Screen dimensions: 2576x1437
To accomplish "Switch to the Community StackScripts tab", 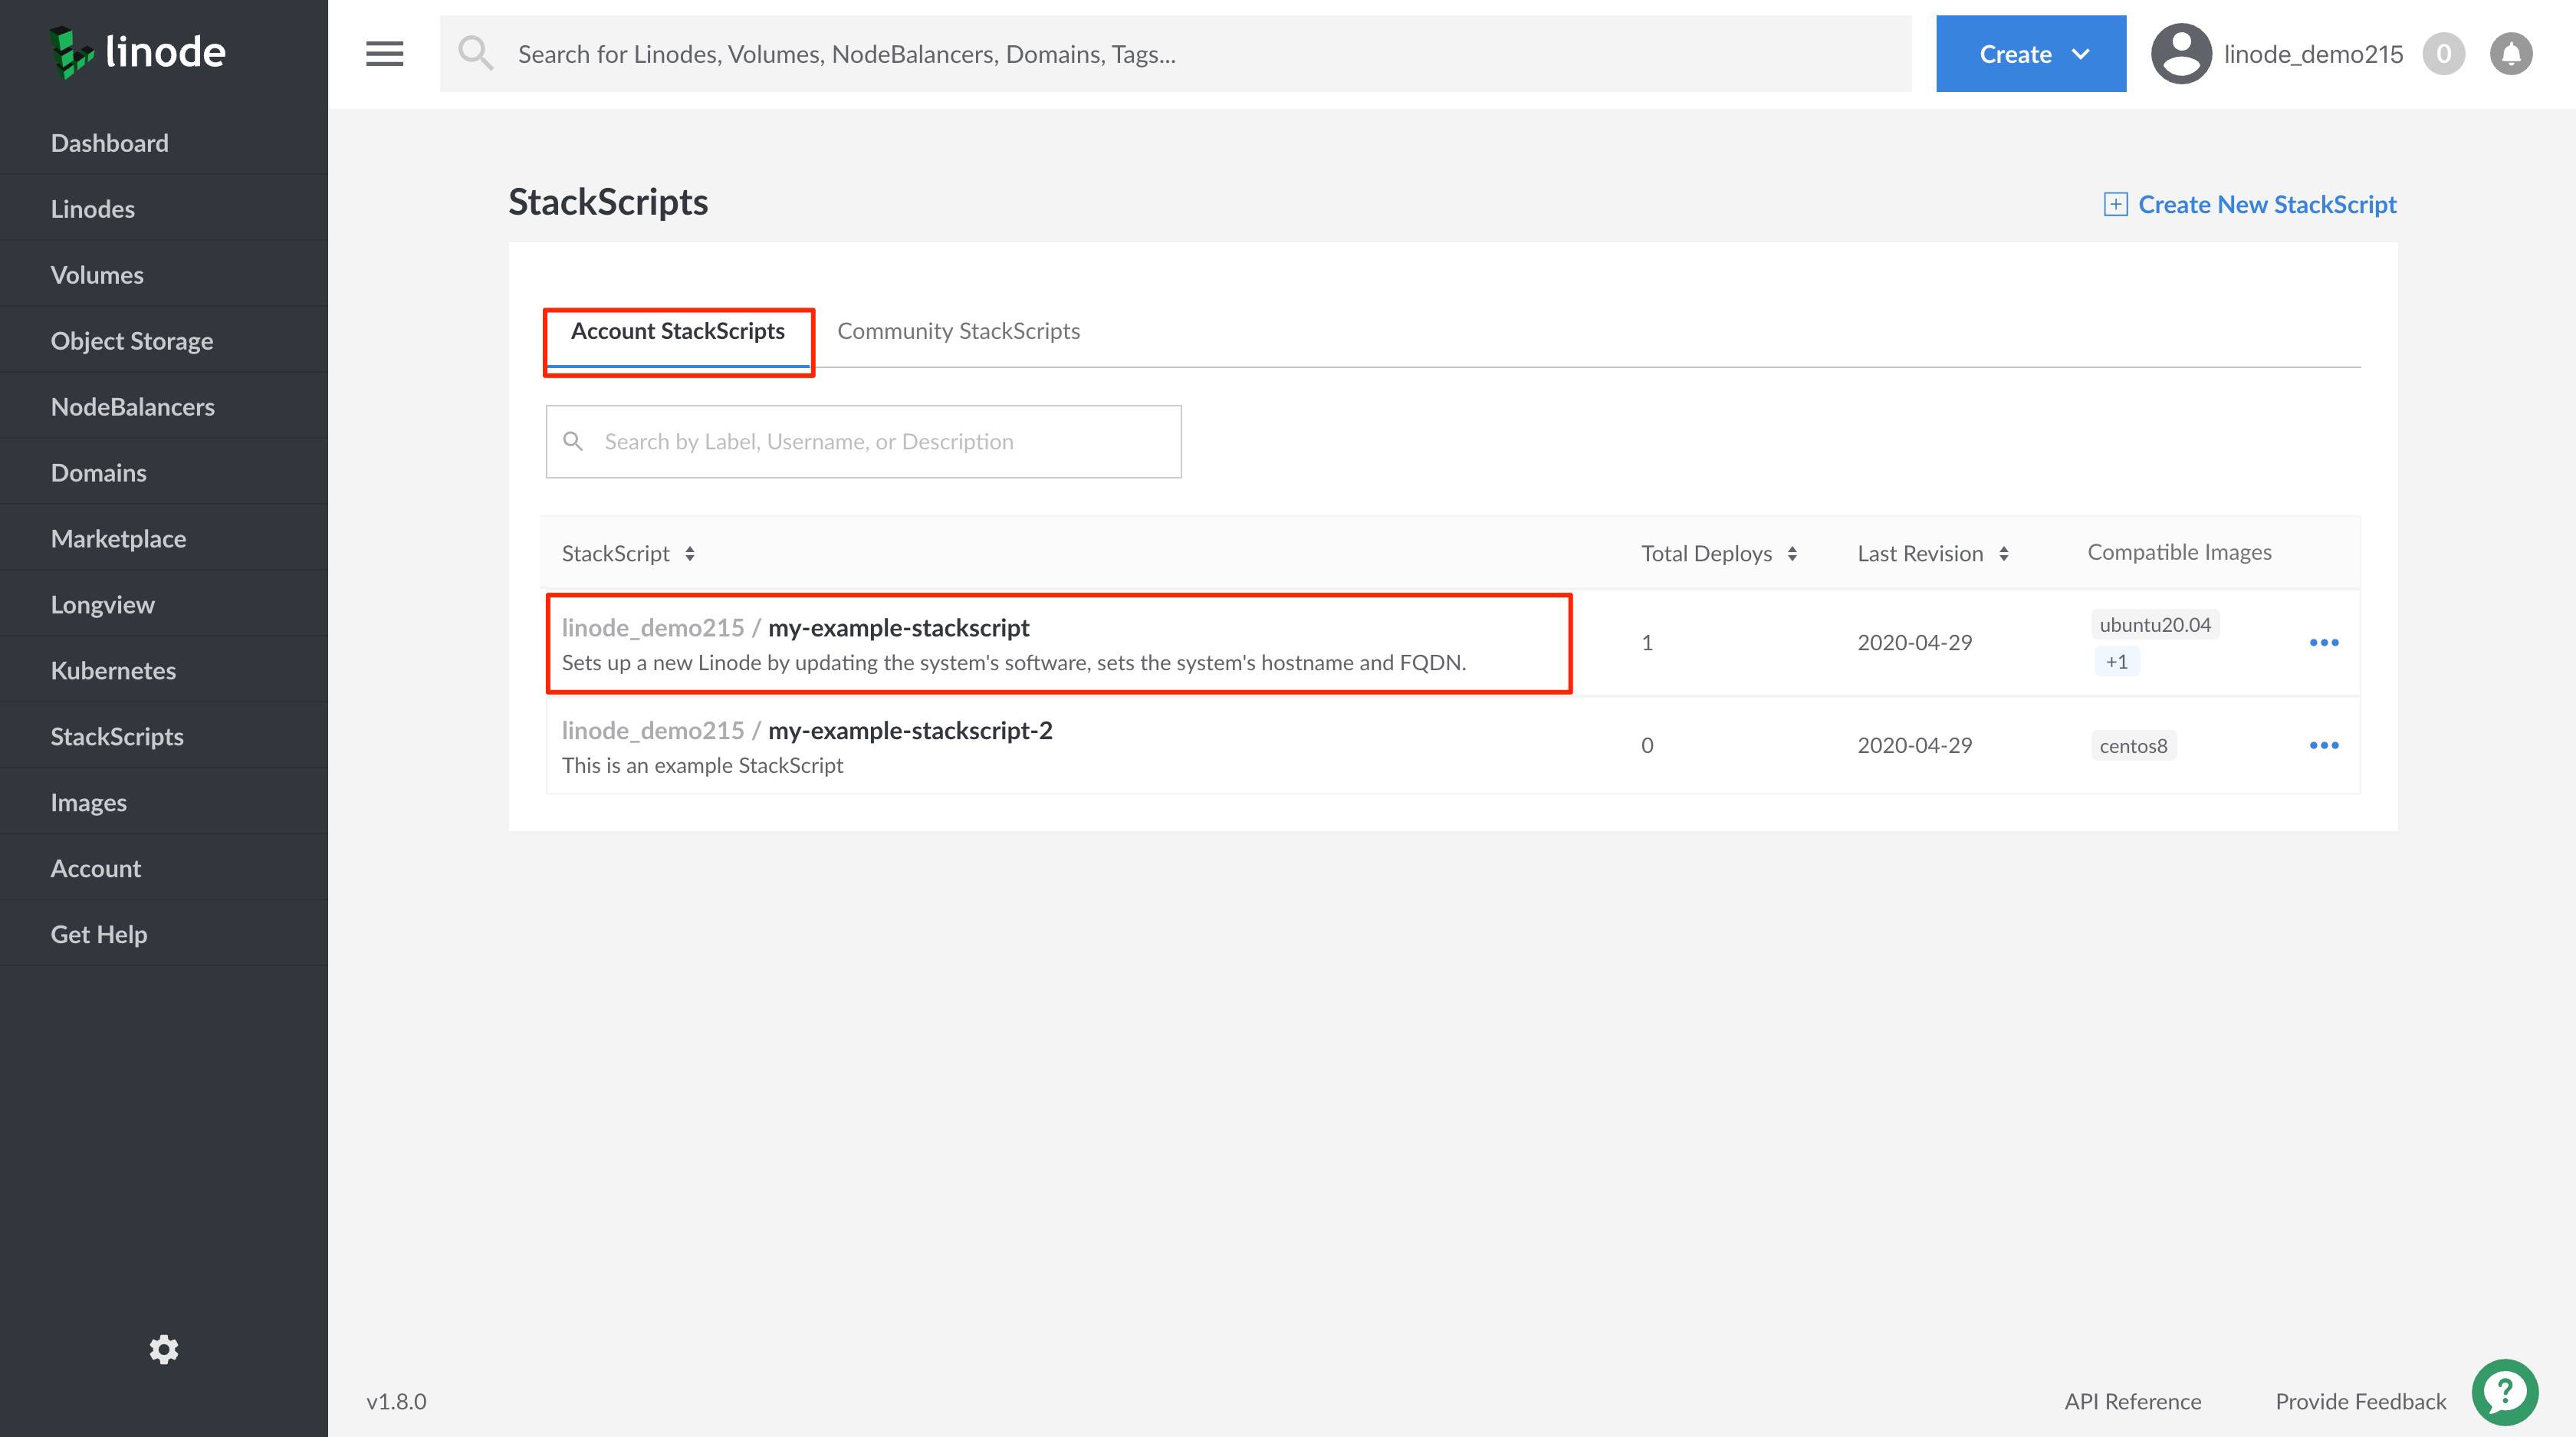I will pyautogui.click(x=957, y=331).
